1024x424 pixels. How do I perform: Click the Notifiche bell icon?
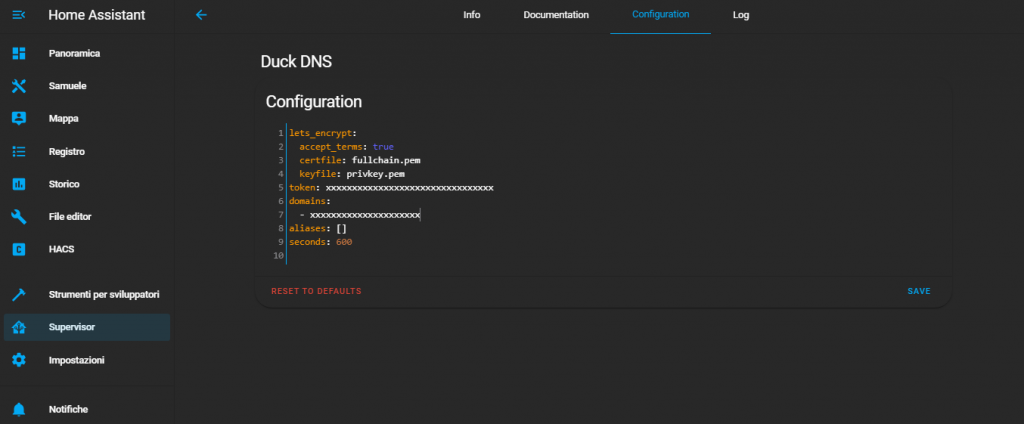click(x=19, y=410)
